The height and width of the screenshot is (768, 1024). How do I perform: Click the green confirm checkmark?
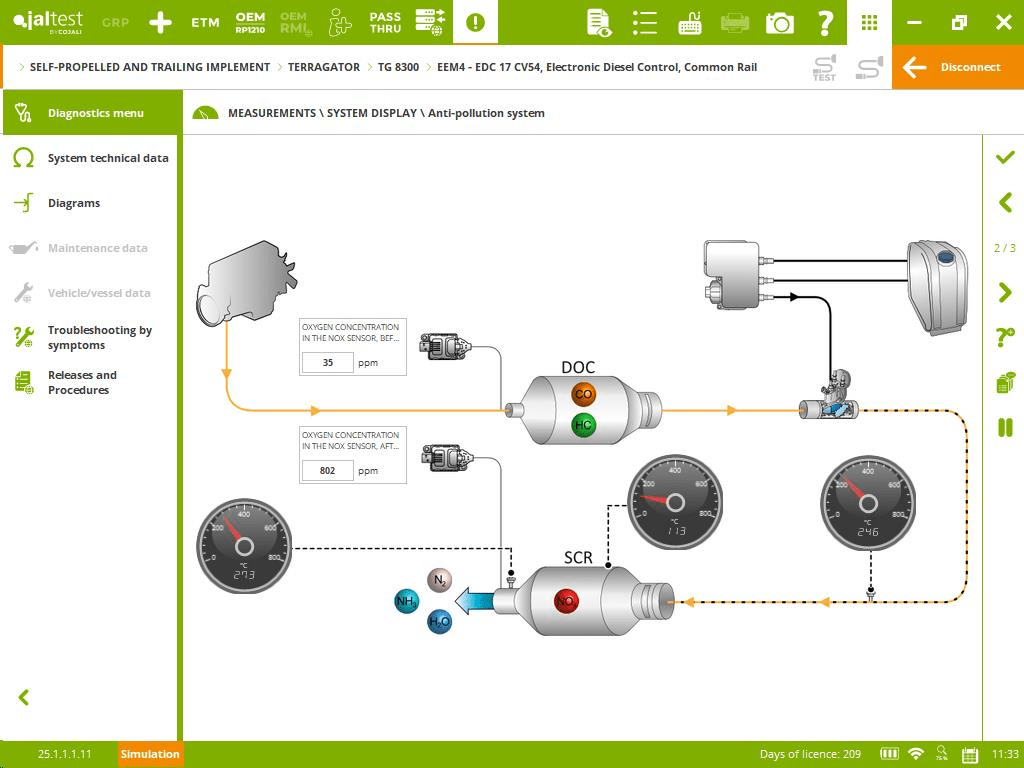tap(1005, 158)
